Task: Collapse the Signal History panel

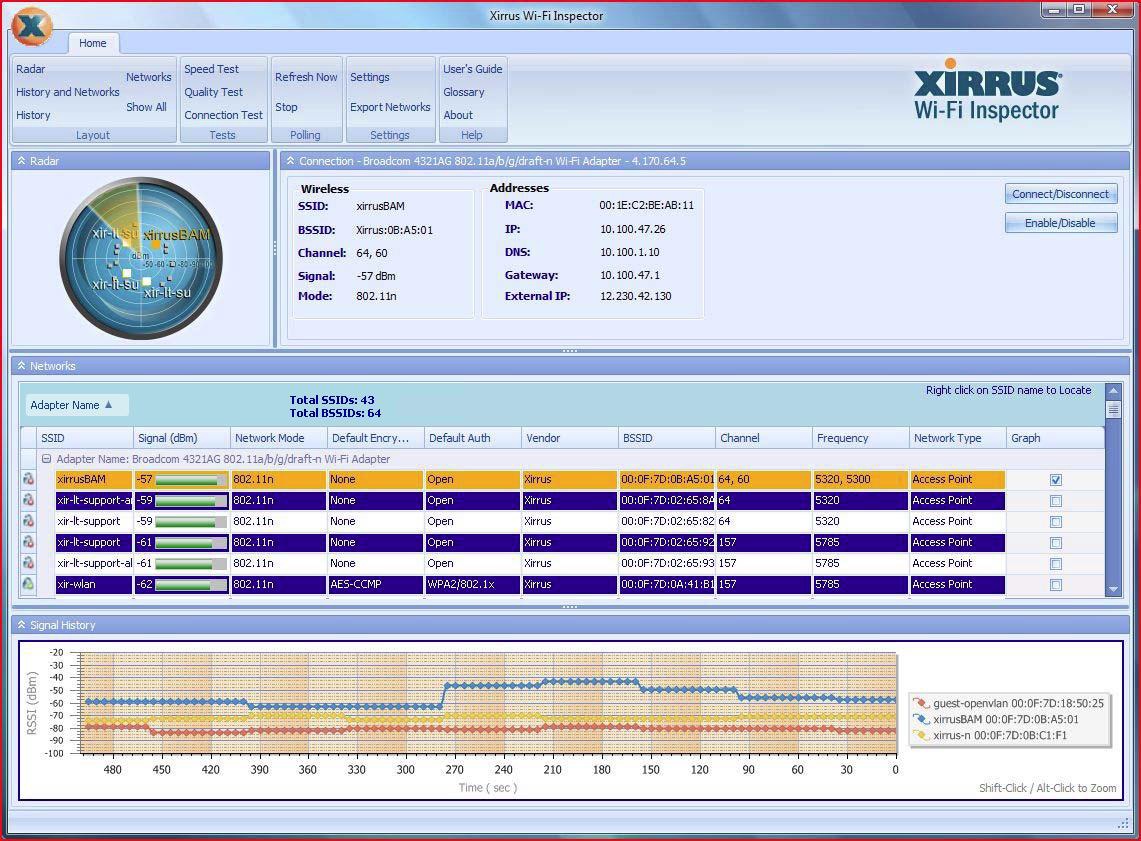Action: pos(22,625)
